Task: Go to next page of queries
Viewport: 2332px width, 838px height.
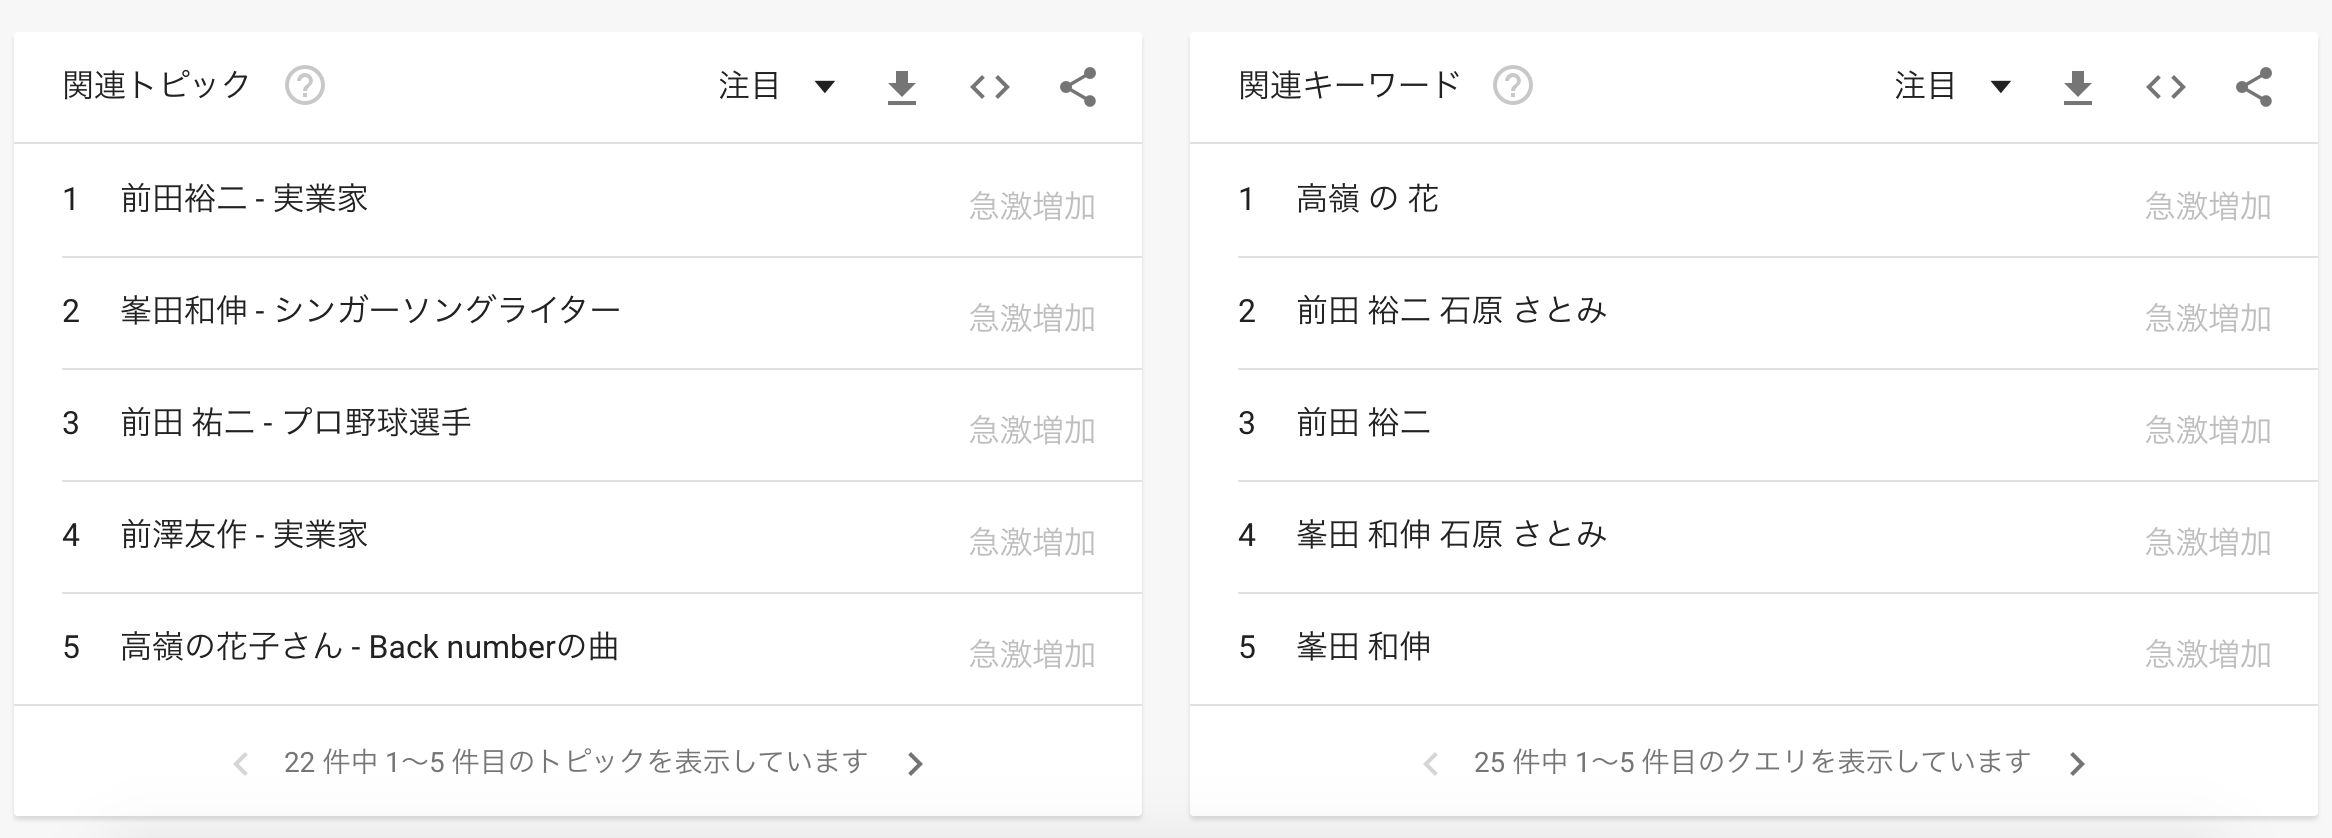Action: [2077, 764]
